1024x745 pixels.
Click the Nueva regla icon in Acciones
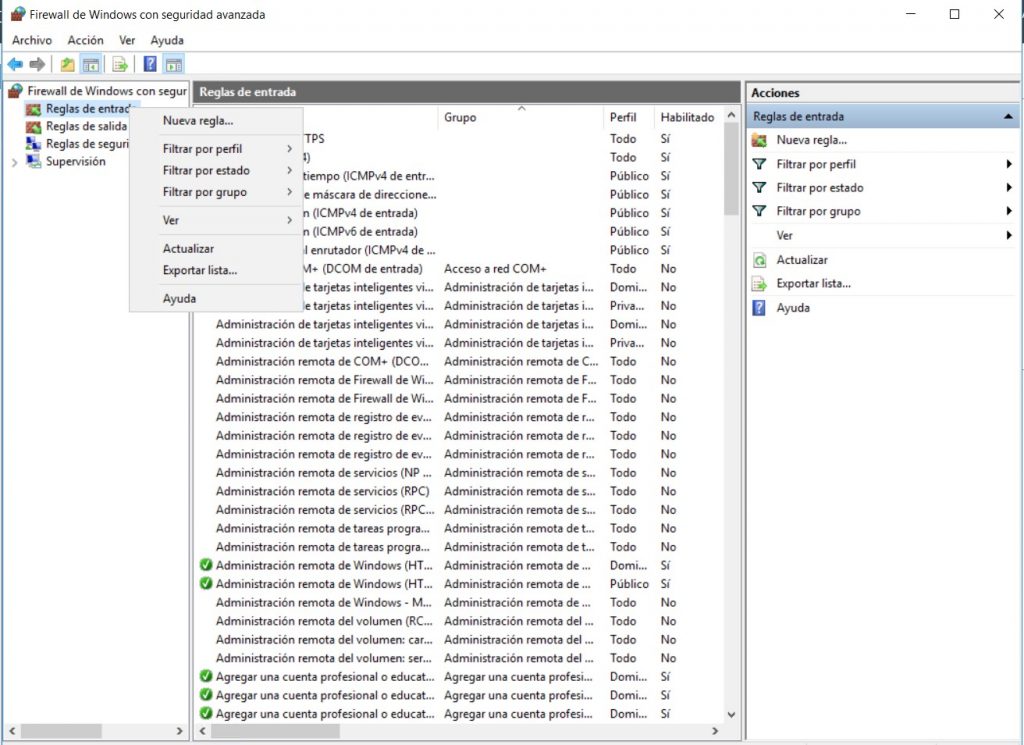(759, 140)
